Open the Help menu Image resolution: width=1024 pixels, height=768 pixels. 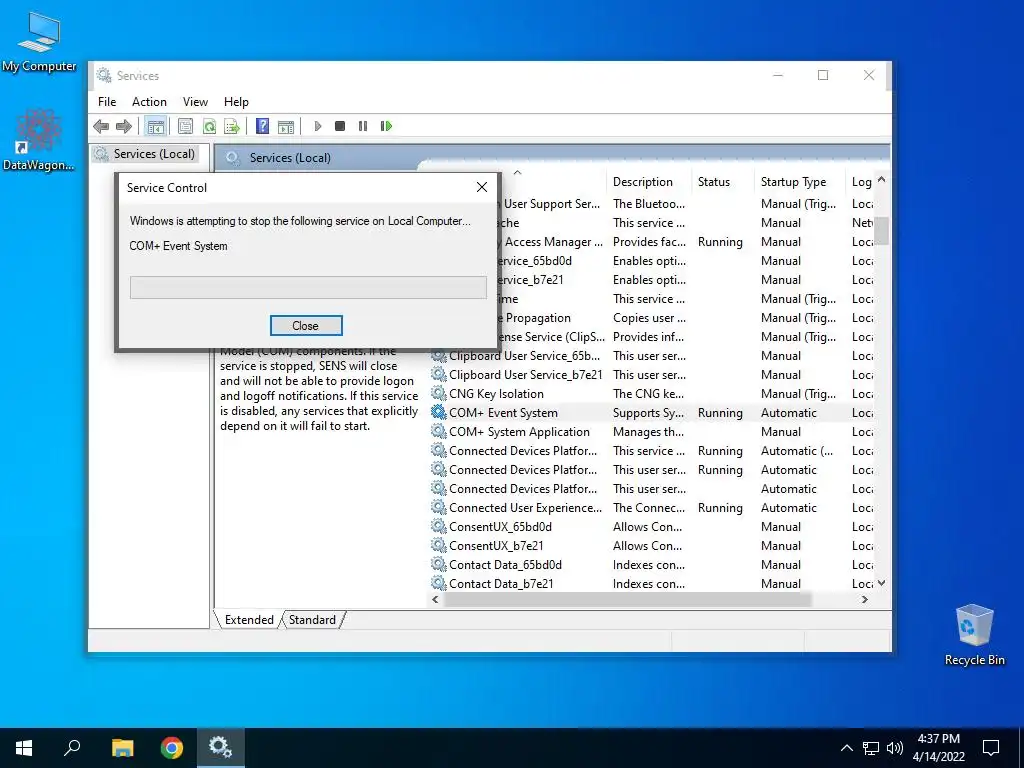click(x=236, y=102)
